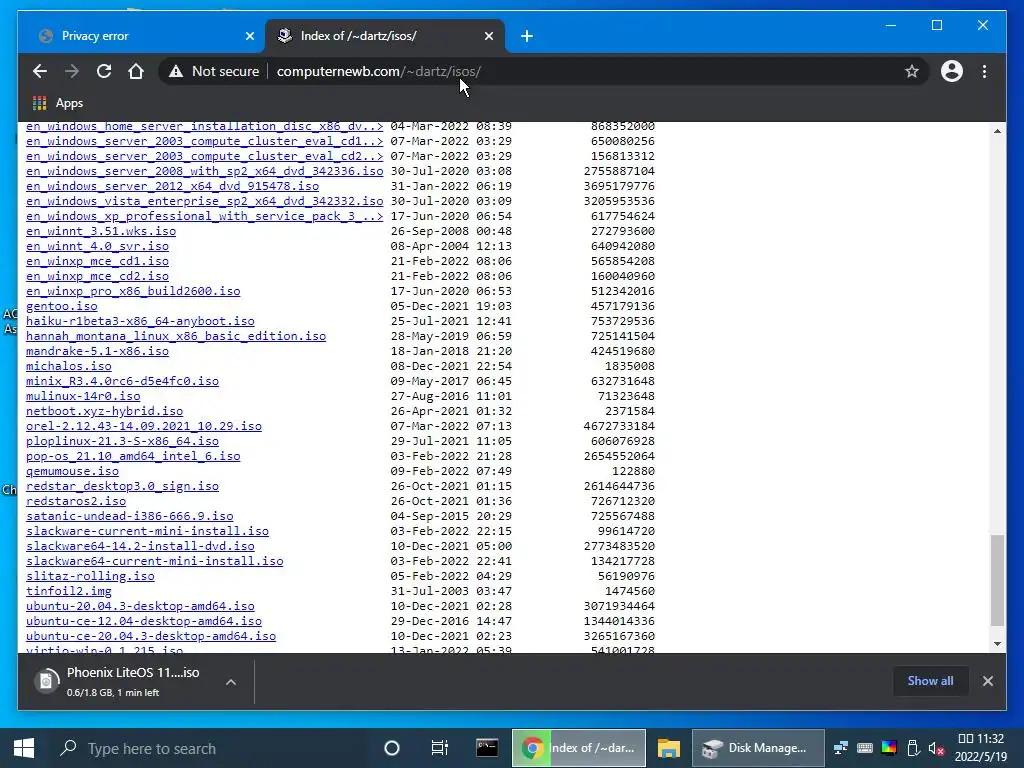Click ubuntu-20.04.3-desktop-amd64.iso
Image resolution: width=1024 pixels, height=768 pixels.
pos(140,607)
